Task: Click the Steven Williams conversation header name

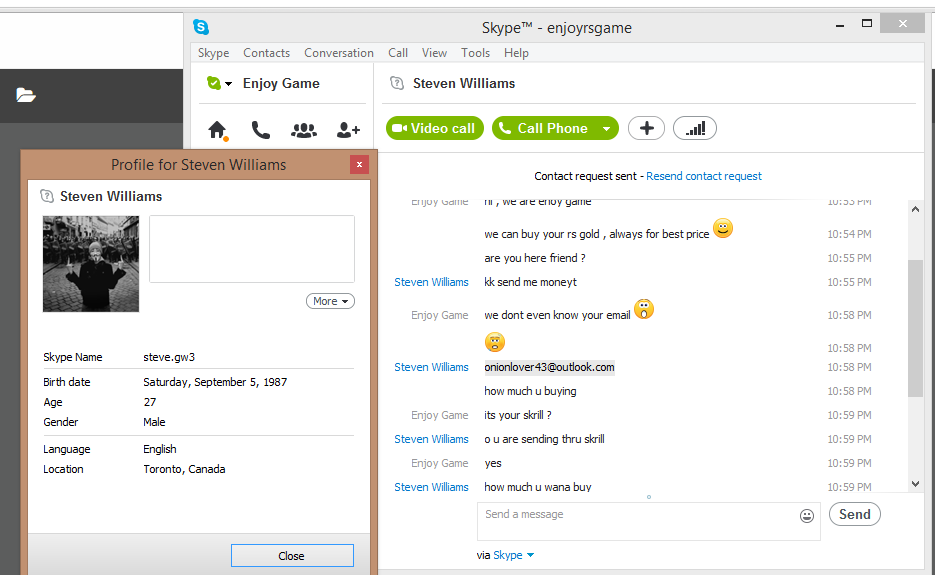Action: (464, 83)
